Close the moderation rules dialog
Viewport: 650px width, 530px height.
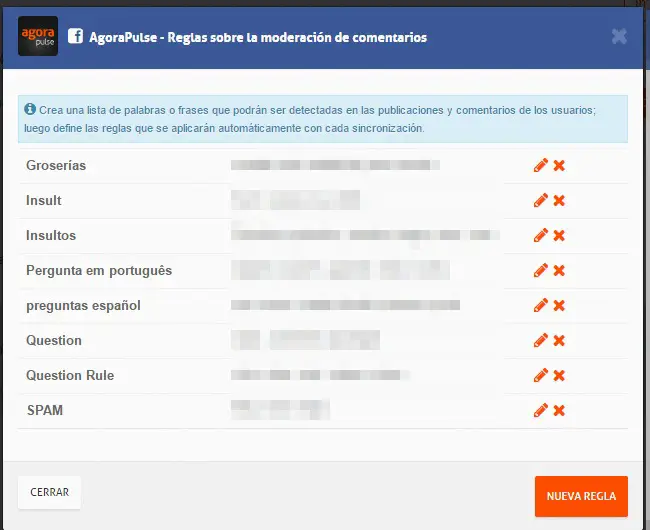point(619,37)
